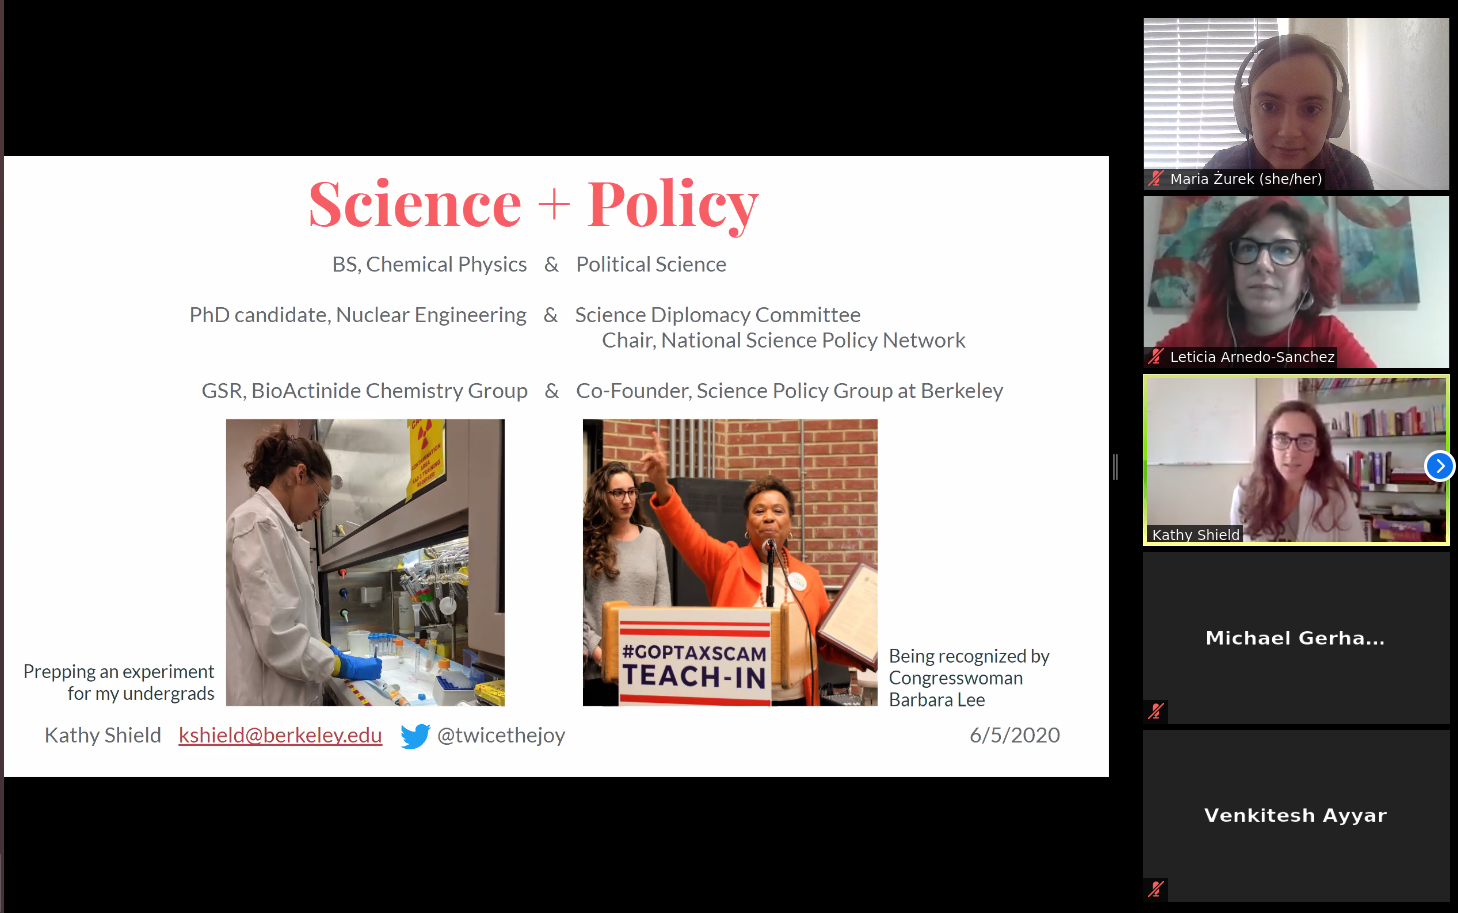
Task: Click the Science + Policy slide title
Action: click(x=533, y=203)
